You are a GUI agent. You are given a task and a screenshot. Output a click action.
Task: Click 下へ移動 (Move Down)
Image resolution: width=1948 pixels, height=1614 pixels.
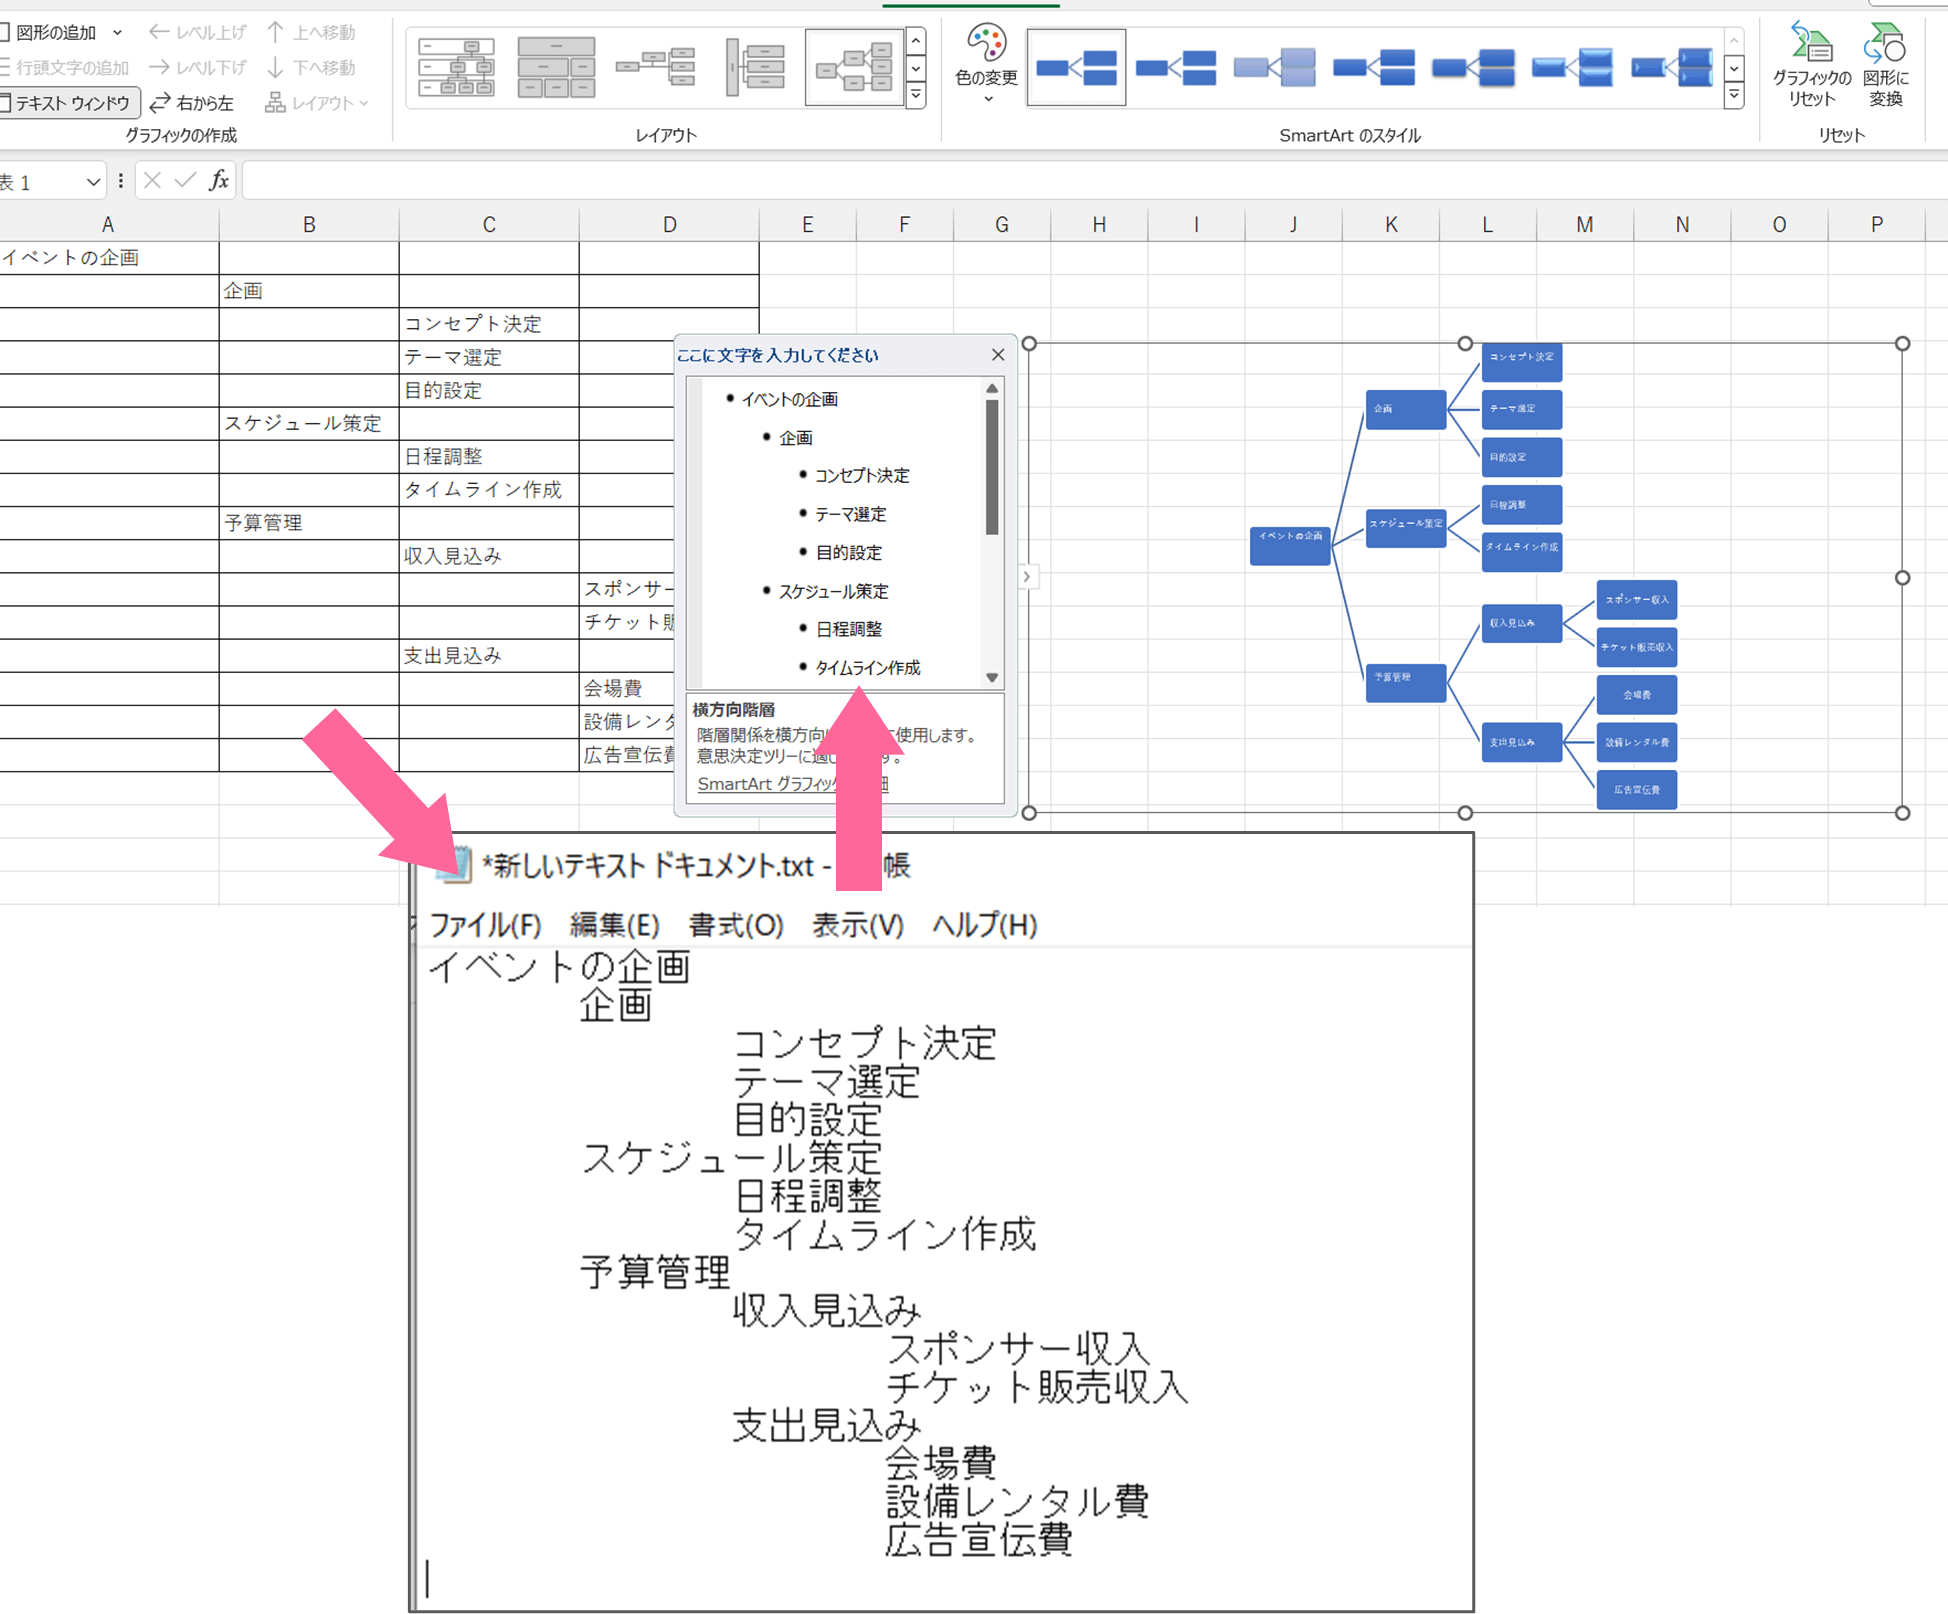click(x=311, y=67)
